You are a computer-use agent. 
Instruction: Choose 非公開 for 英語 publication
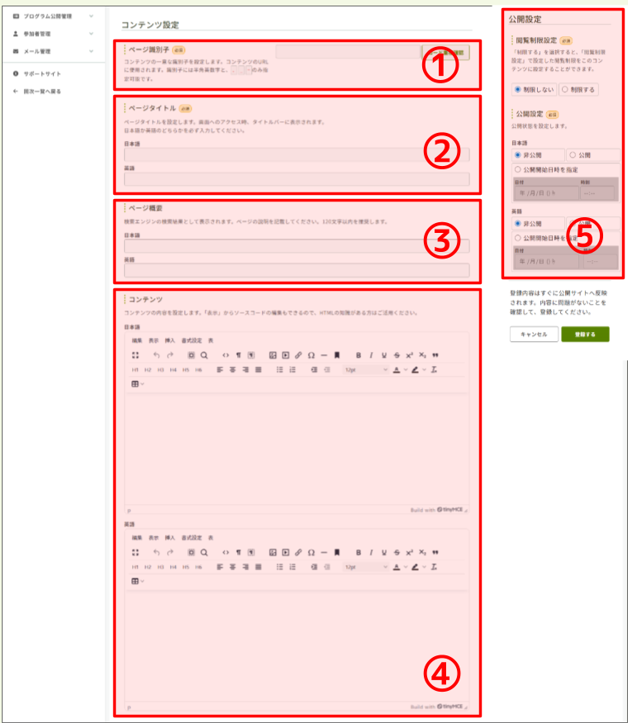(x=538, y=224)
